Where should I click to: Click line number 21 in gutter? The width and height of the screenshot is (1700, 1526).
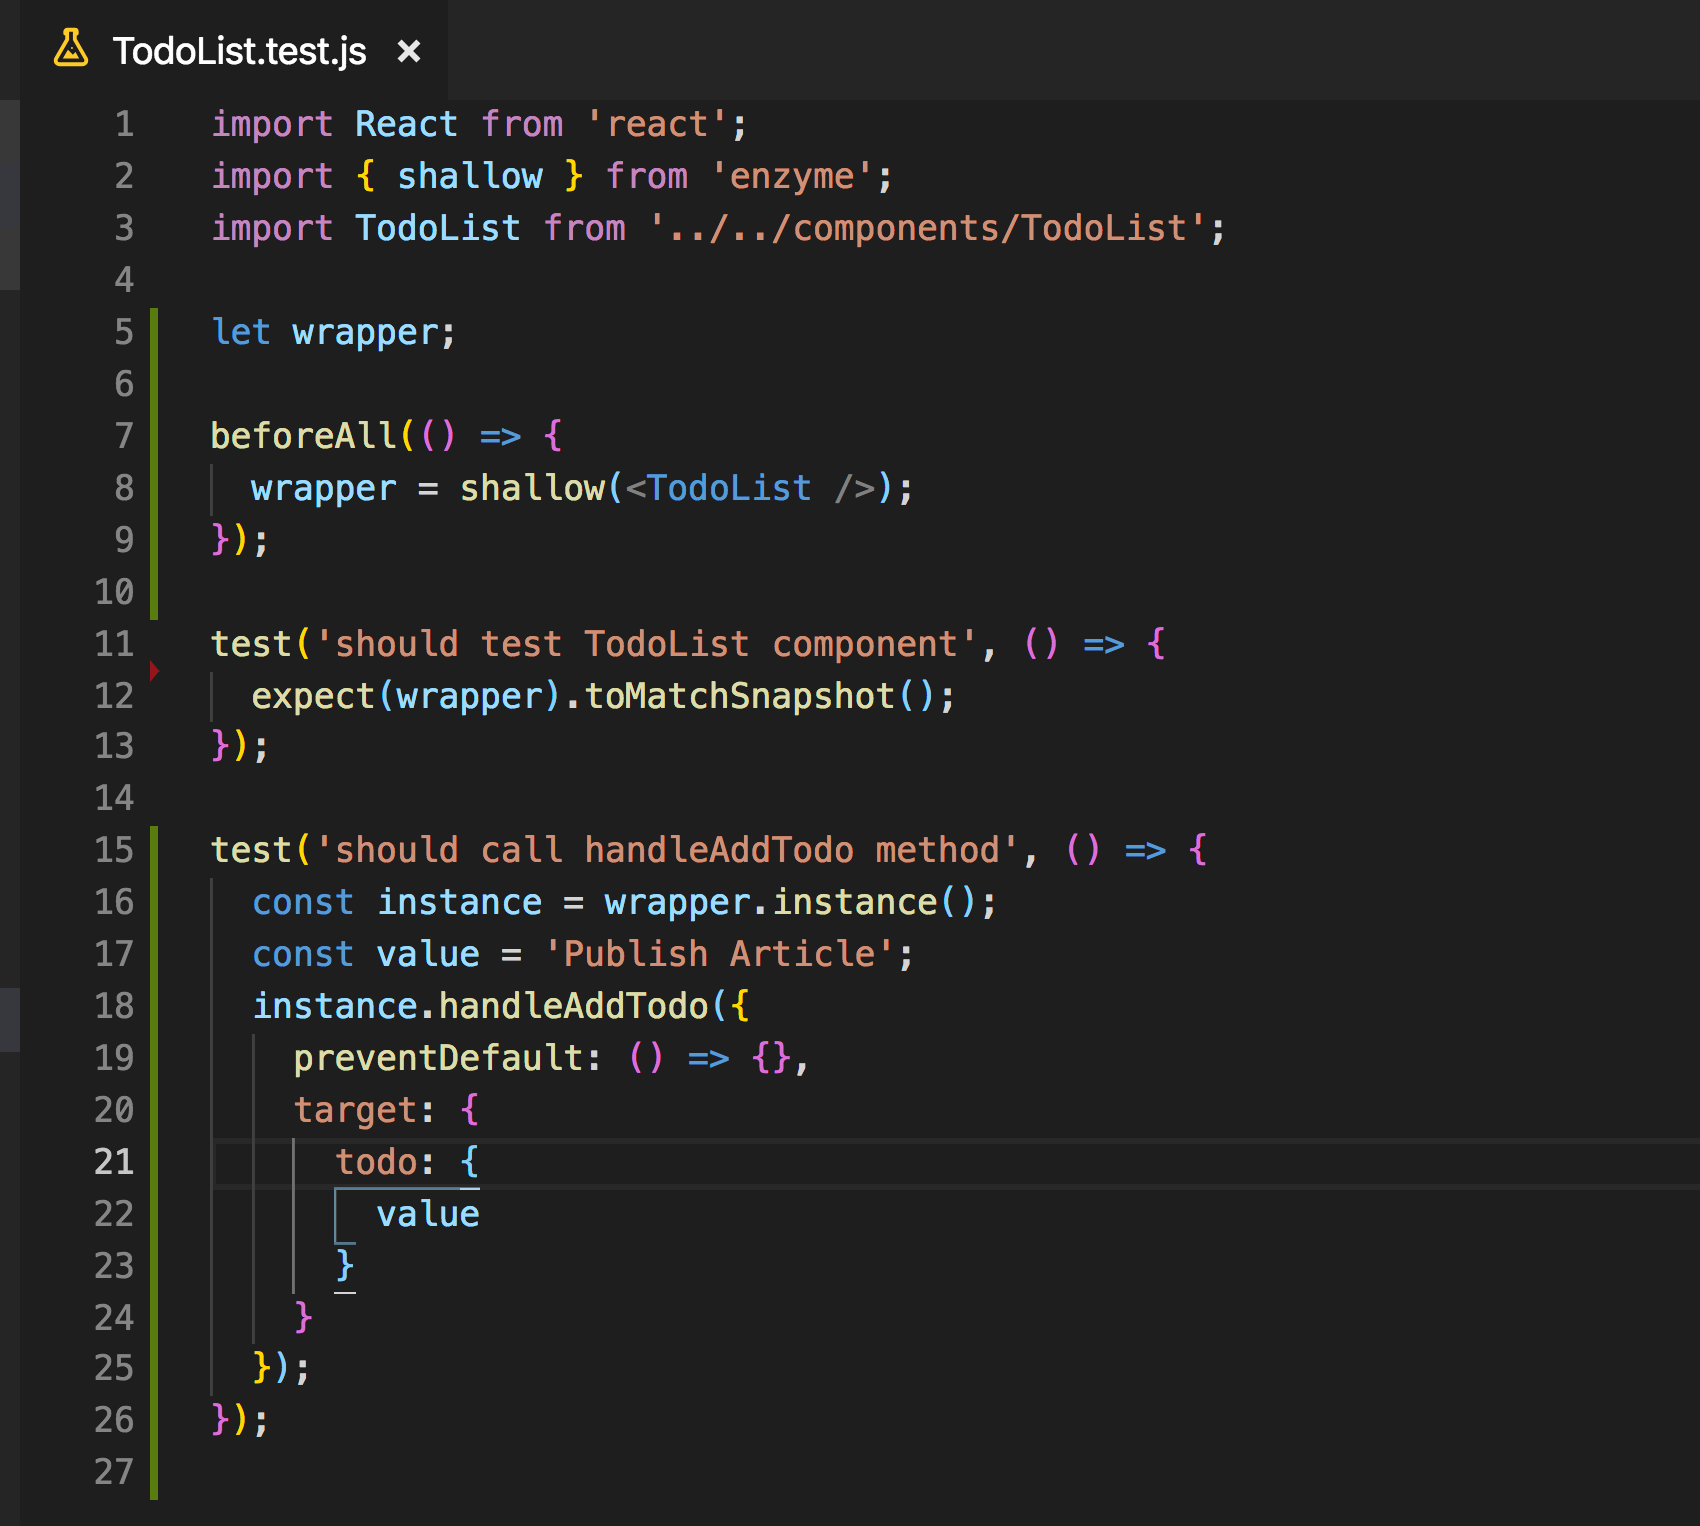pyautogui.click(x=114, y=1161)
